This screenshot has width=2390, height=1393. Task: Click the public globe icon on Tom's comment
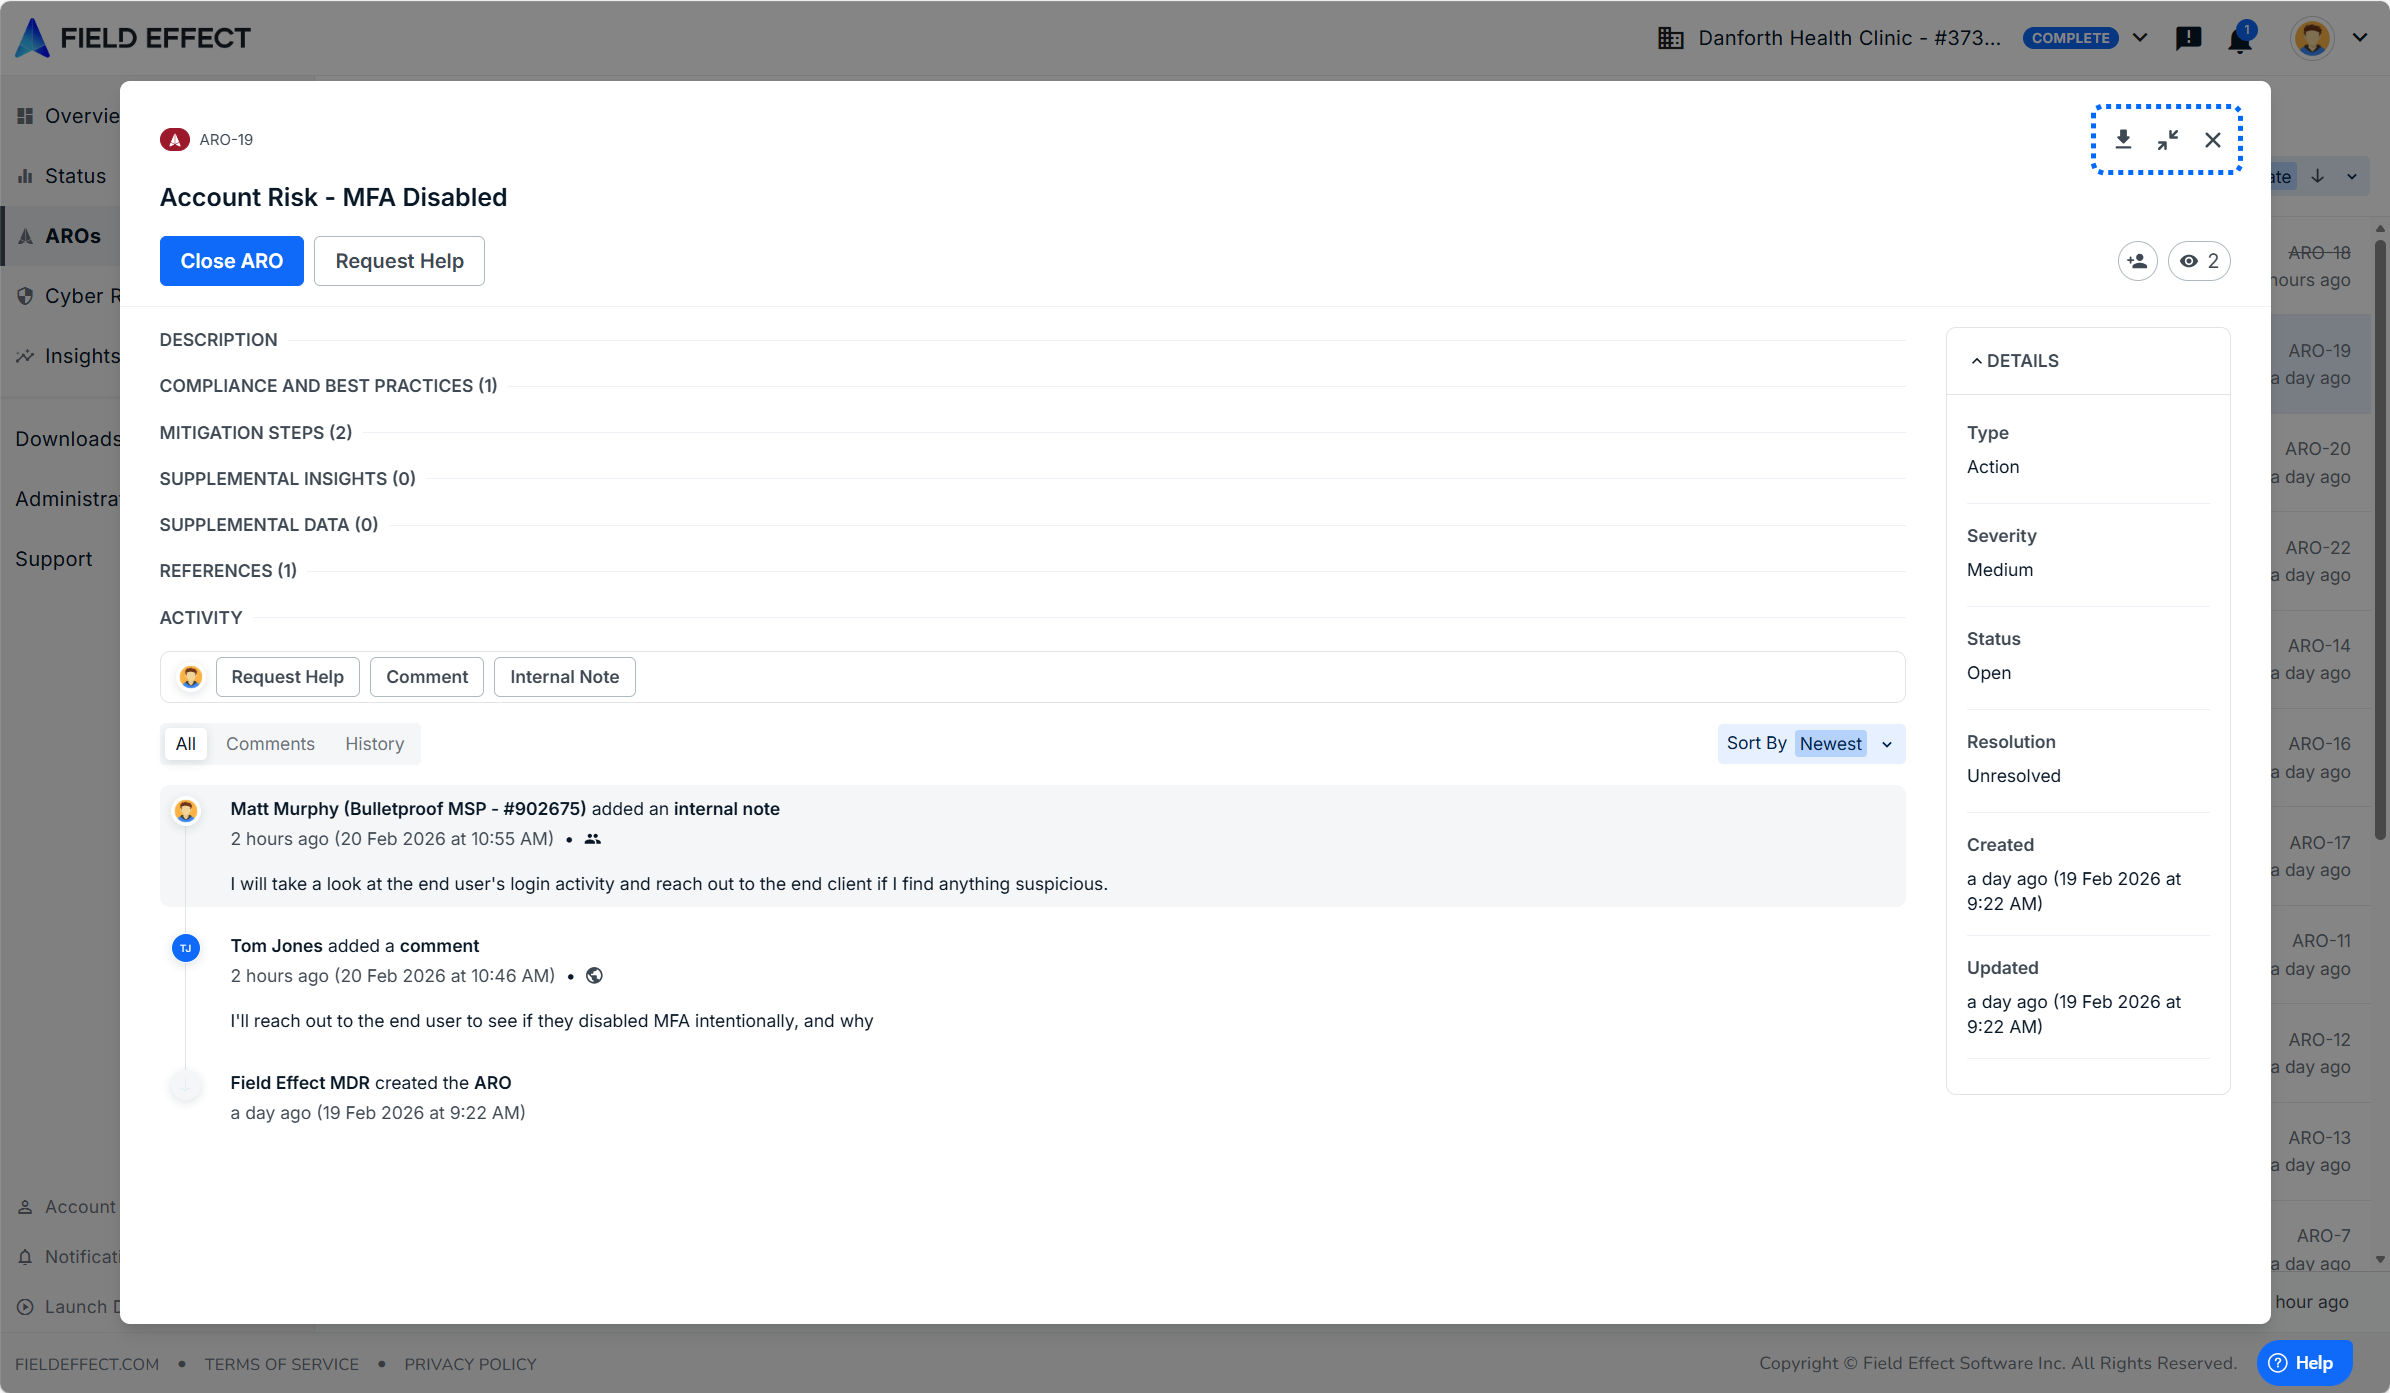click(x=594, y=976)
